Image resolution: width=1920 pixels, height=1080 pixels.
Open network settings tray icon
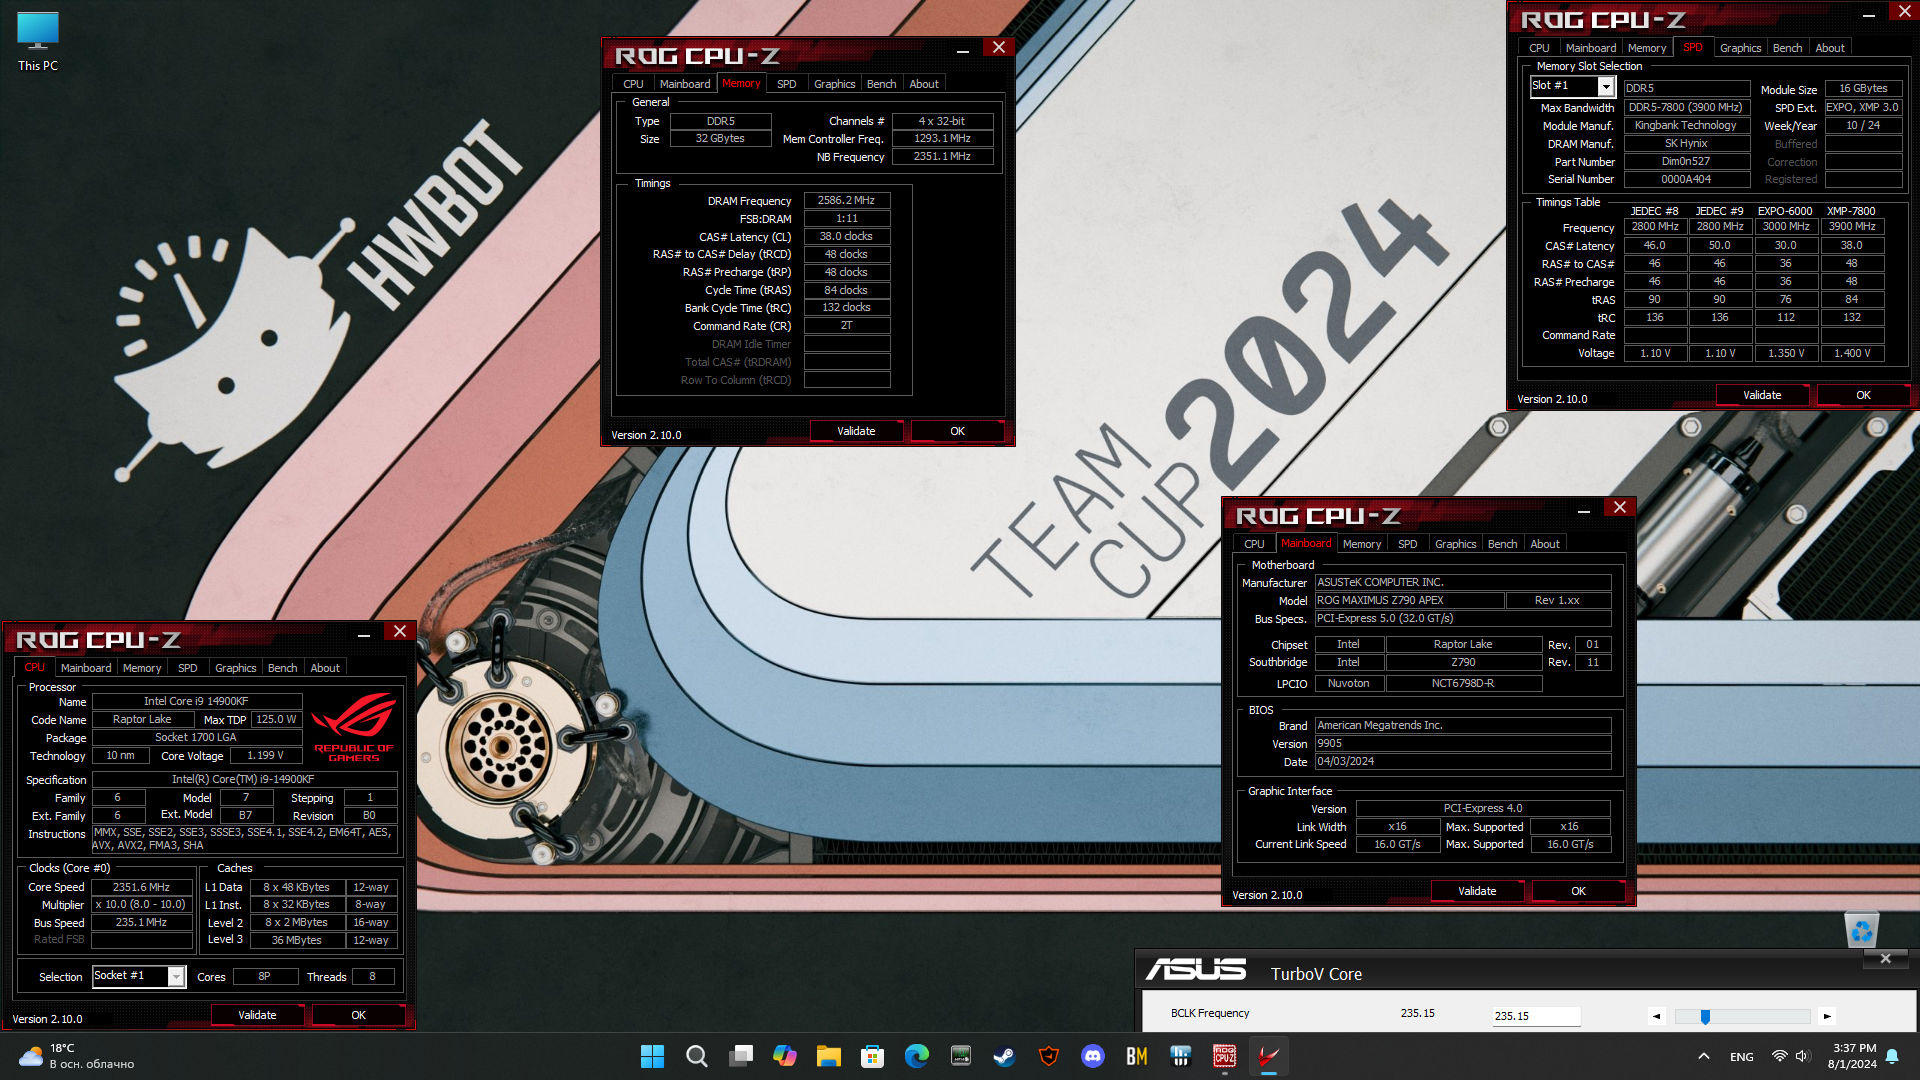coord(1780,1056)
